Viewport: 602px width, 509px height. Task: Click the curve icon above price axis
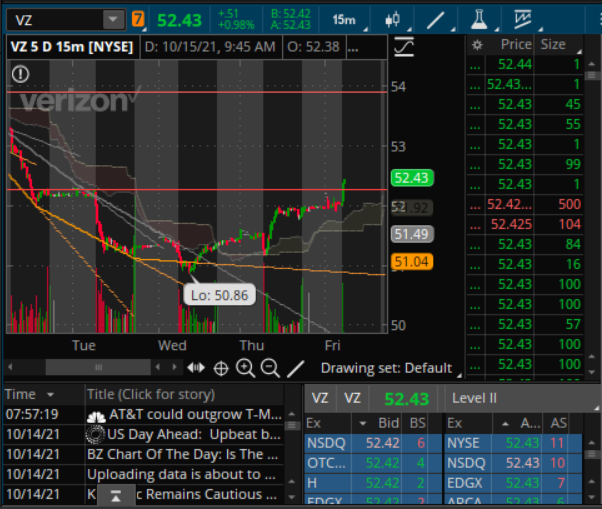click(404, 47)
